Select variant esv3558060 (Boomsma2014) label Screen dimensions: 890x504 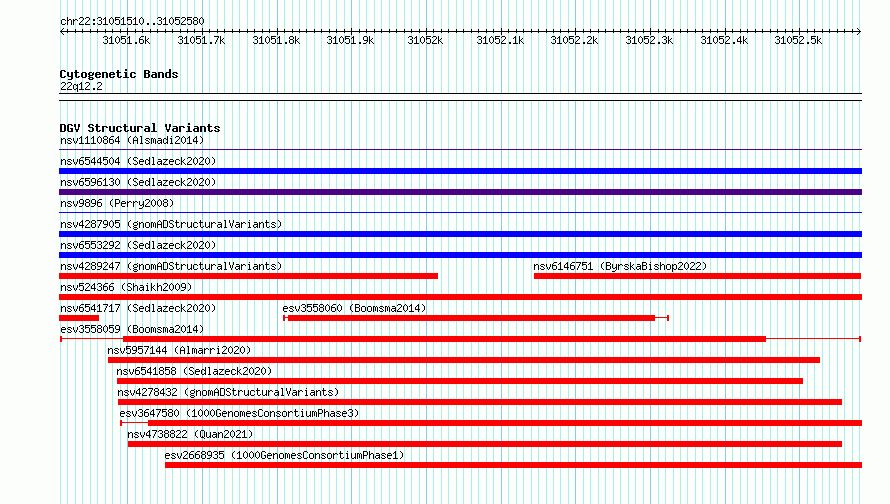pyautogui.click(x=354, y=308)
